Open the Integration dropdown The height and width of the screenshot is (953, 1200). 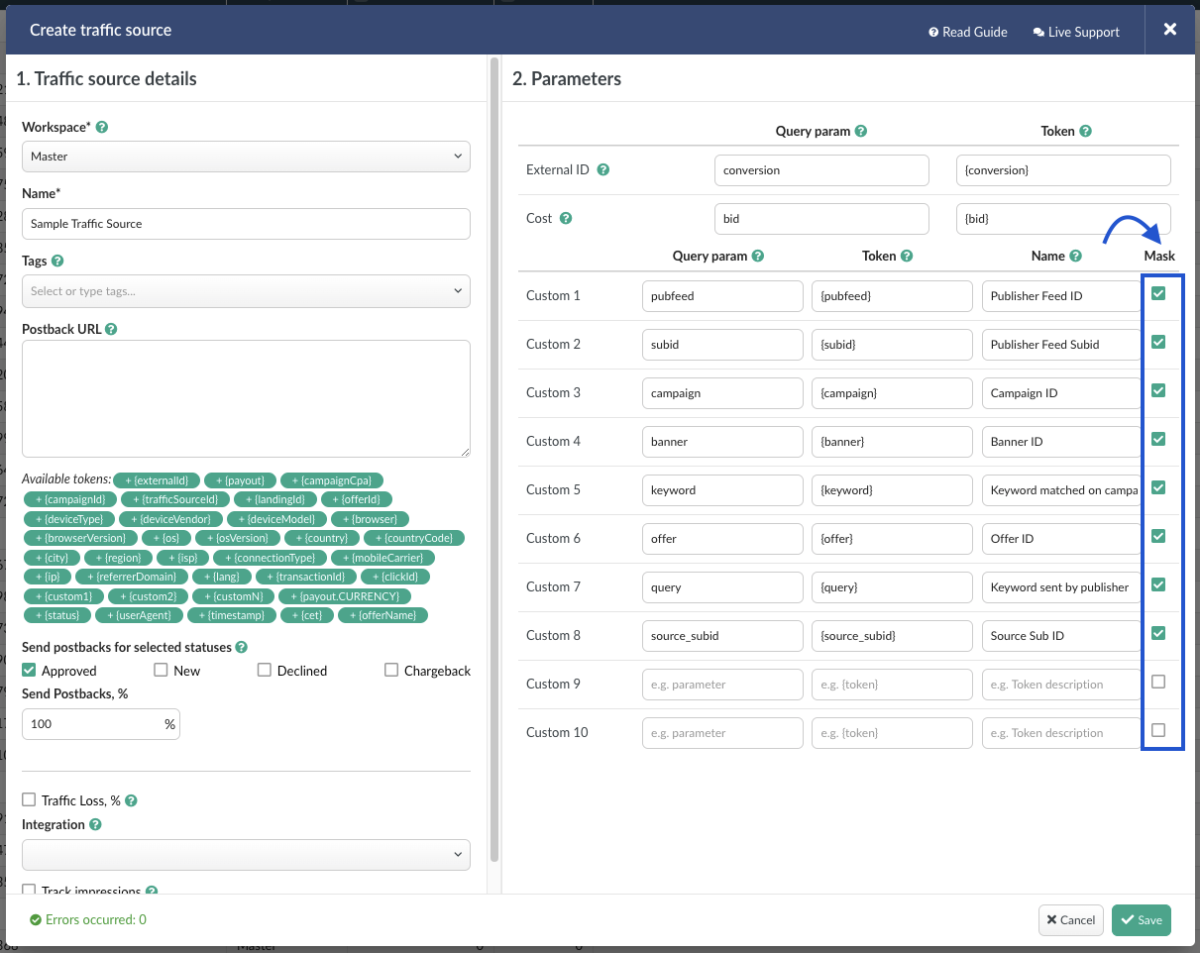(246, 855)
